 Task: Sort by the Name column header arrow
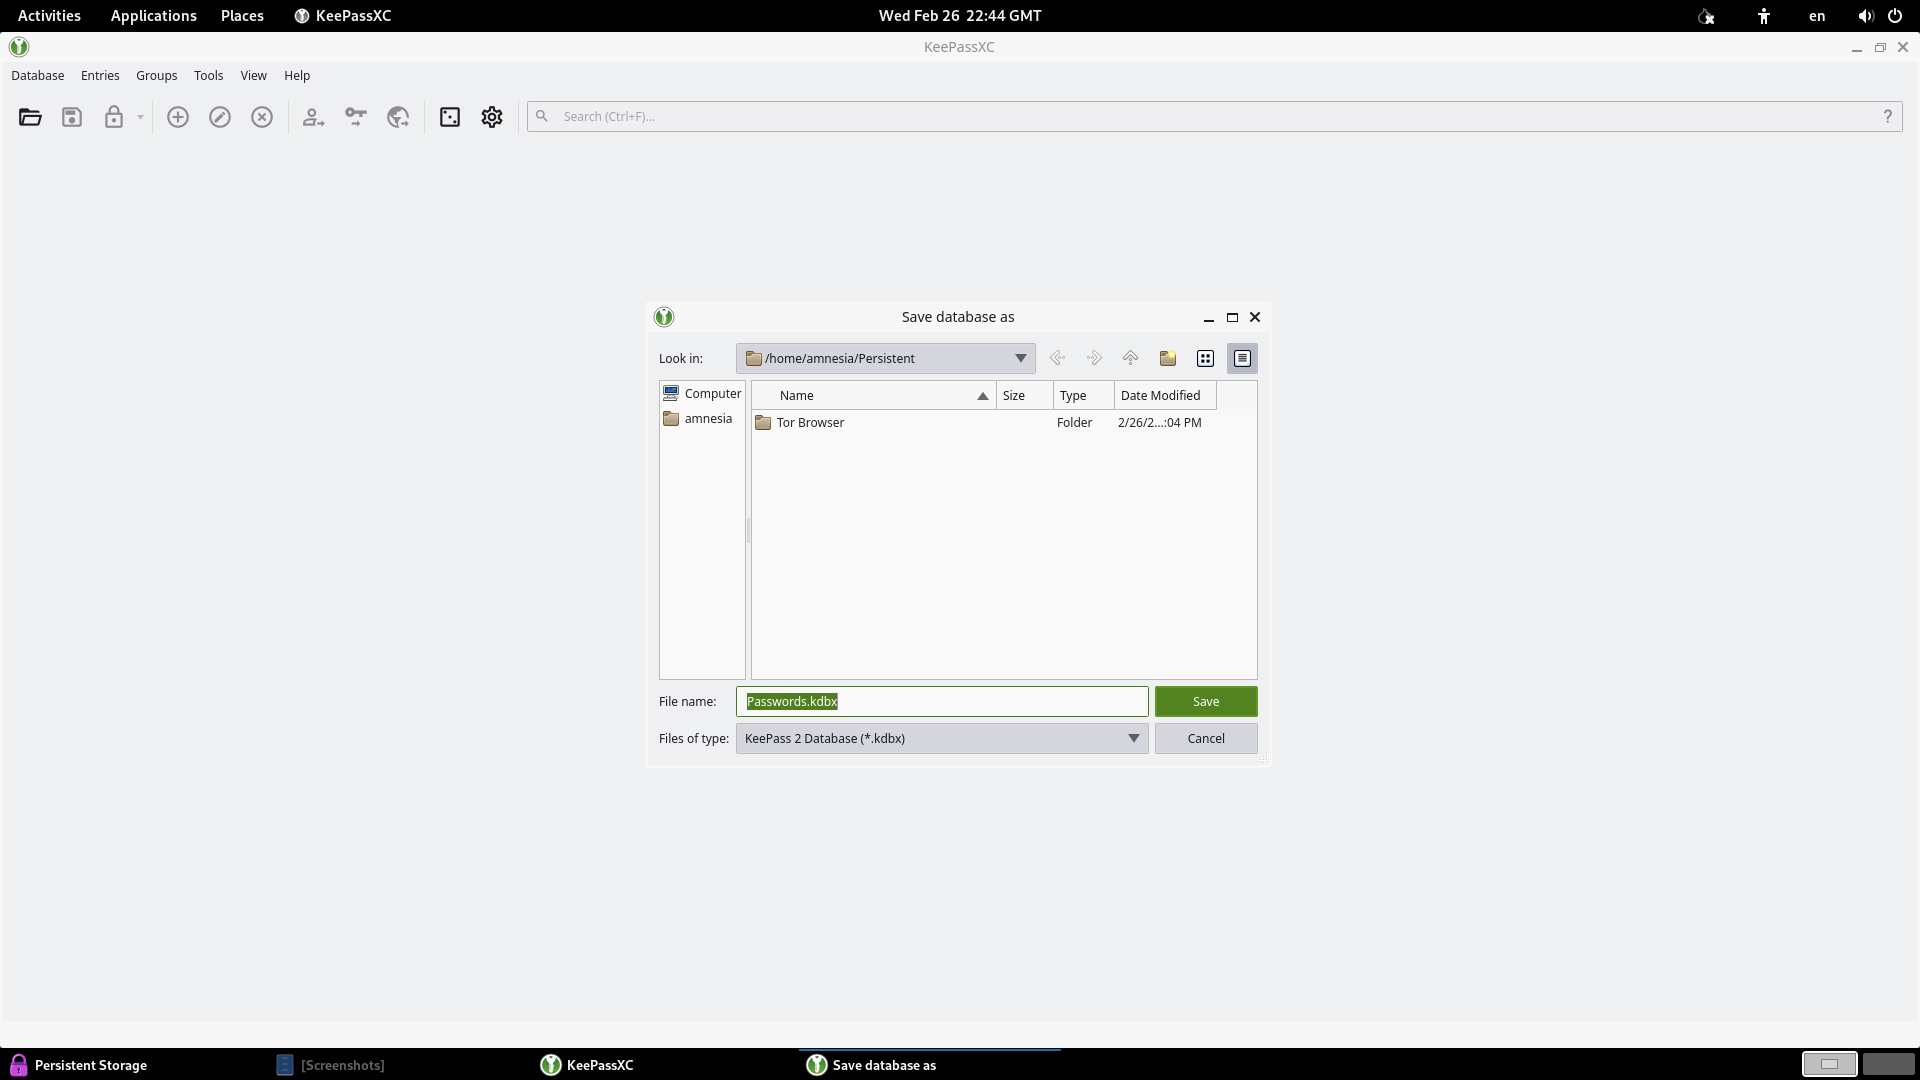[982, 396]
